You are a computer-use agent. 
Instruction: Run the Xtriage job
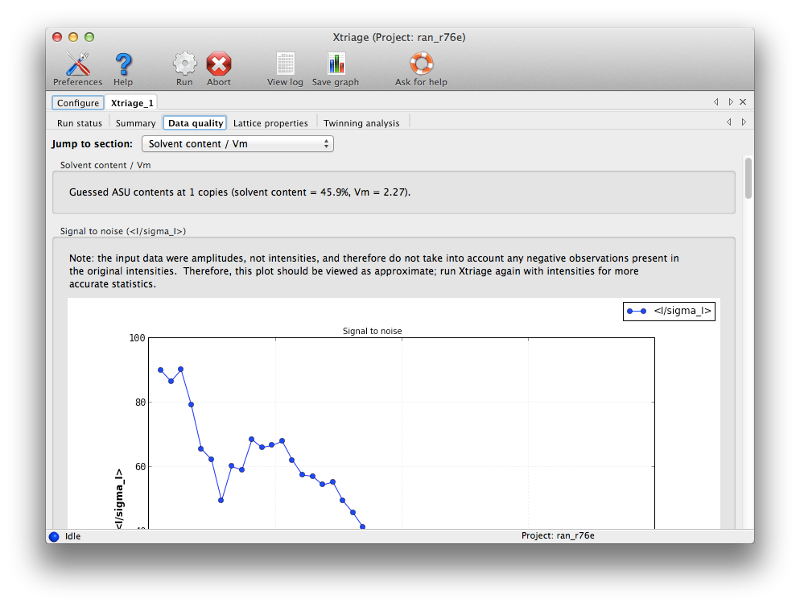coord(184,62)
